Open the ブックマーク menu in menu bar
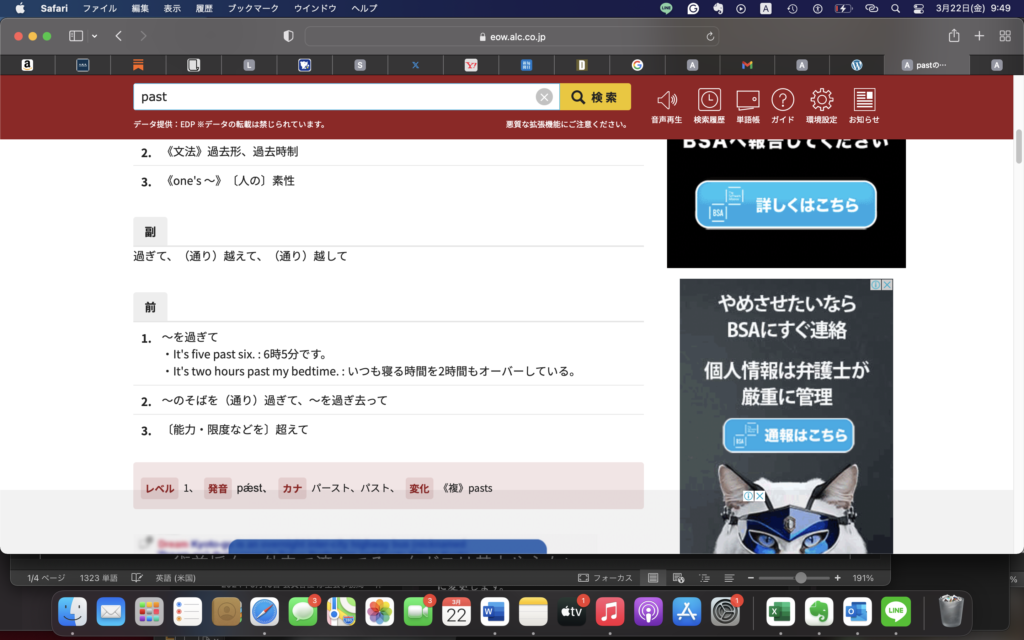The height and width of the screenshot is (640, 1024). click(x=254, y=8)
